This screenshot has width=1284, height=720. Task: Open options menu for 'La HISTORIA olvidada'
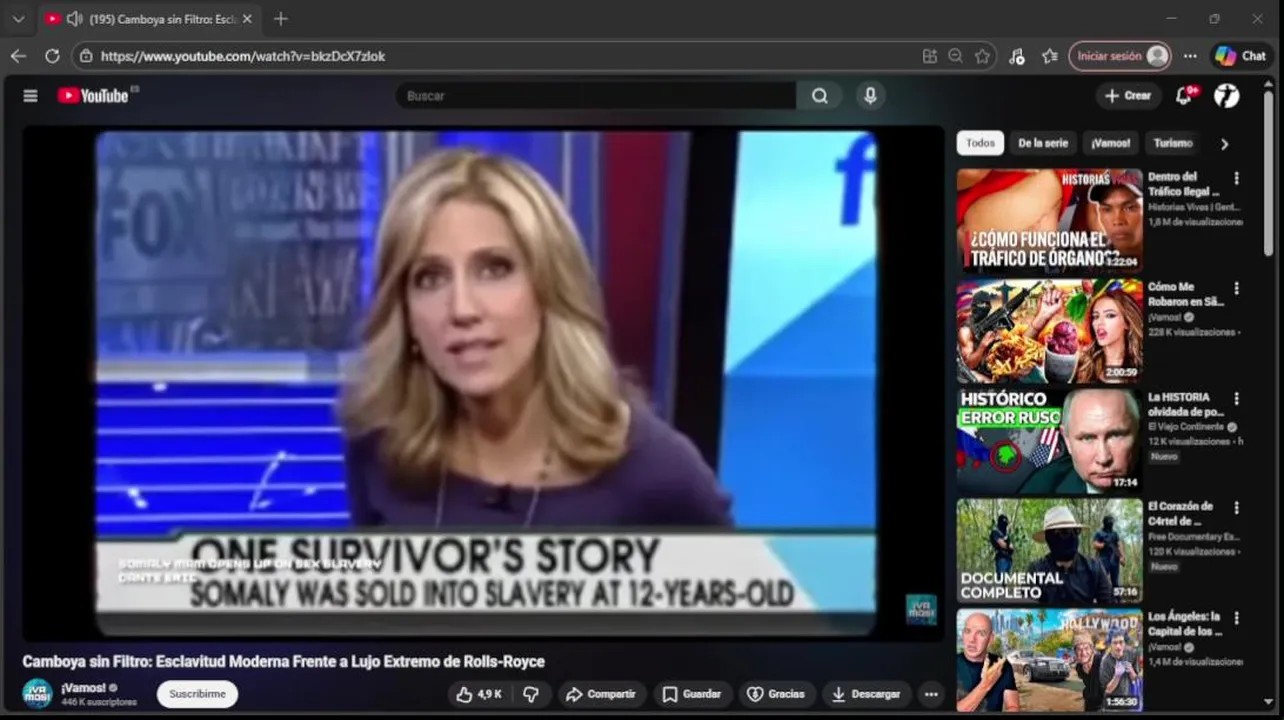(x=1236, y=398)
